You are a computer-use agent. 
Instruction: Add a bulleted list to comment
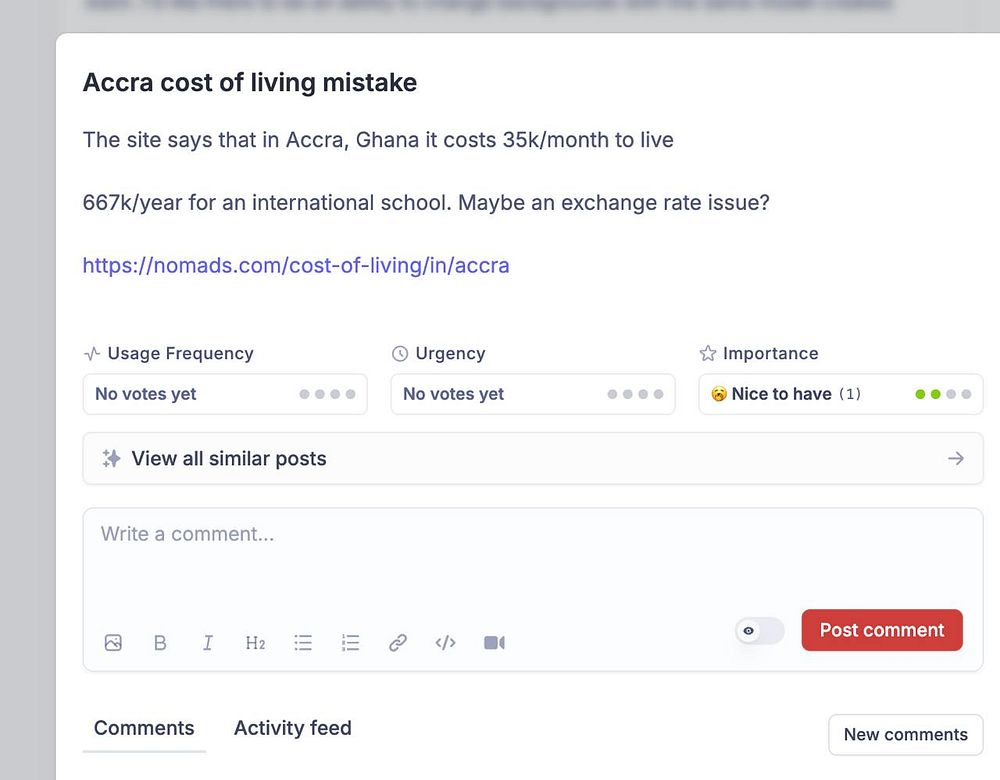[x=303, y=643]
